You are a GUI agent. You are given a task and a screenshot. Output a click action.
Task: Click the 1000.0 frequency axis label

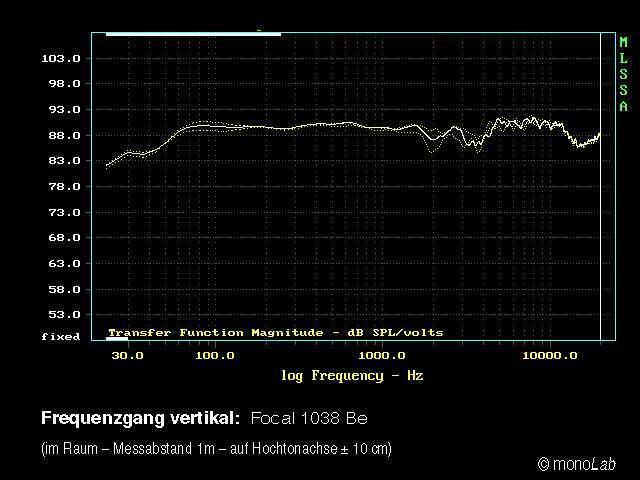pyautogui.click(x=382, y=356)
